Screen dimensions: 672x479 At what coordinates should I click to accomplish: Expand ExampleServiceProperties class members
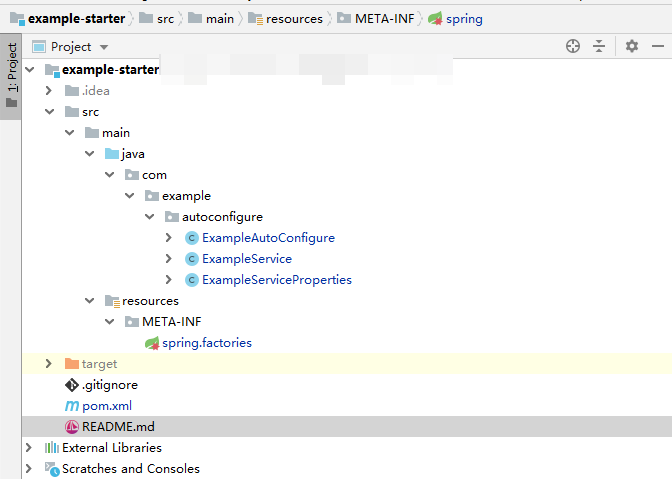point(169,279)
